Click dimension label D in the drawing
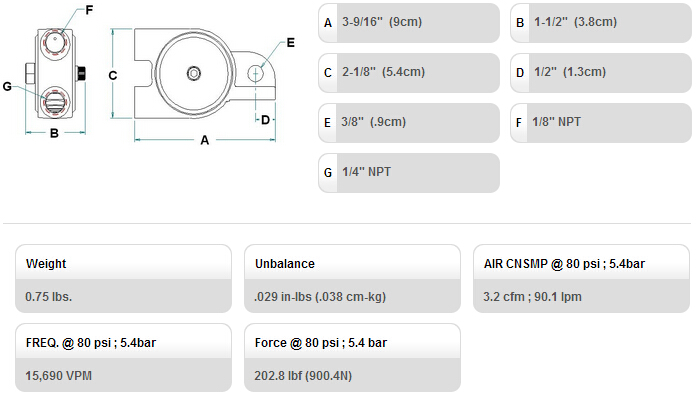Screen dimensions: 698x397 pos(265,120)
